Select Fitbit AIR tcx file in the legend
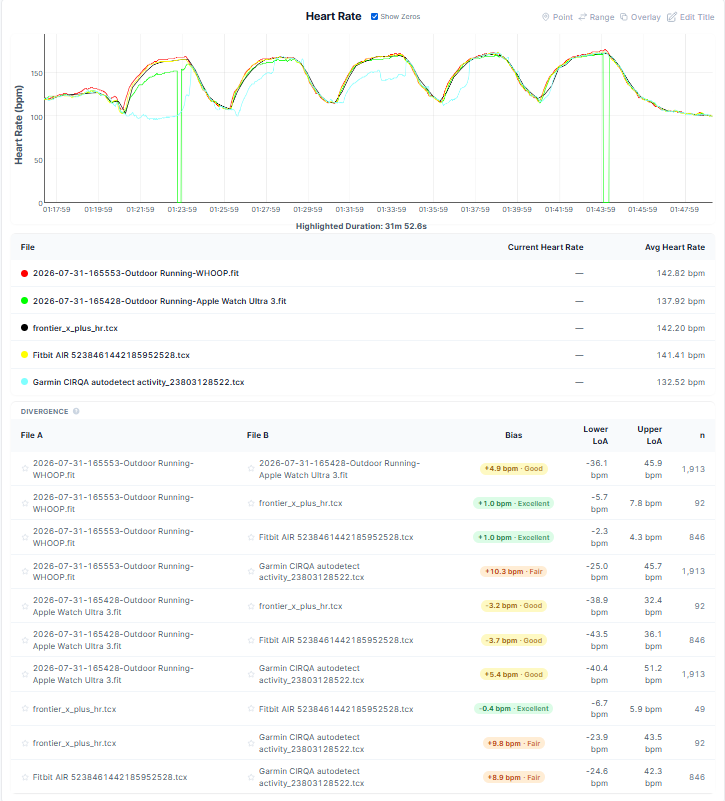The height and width of the screenshot is (801, 725). [111, 355]
